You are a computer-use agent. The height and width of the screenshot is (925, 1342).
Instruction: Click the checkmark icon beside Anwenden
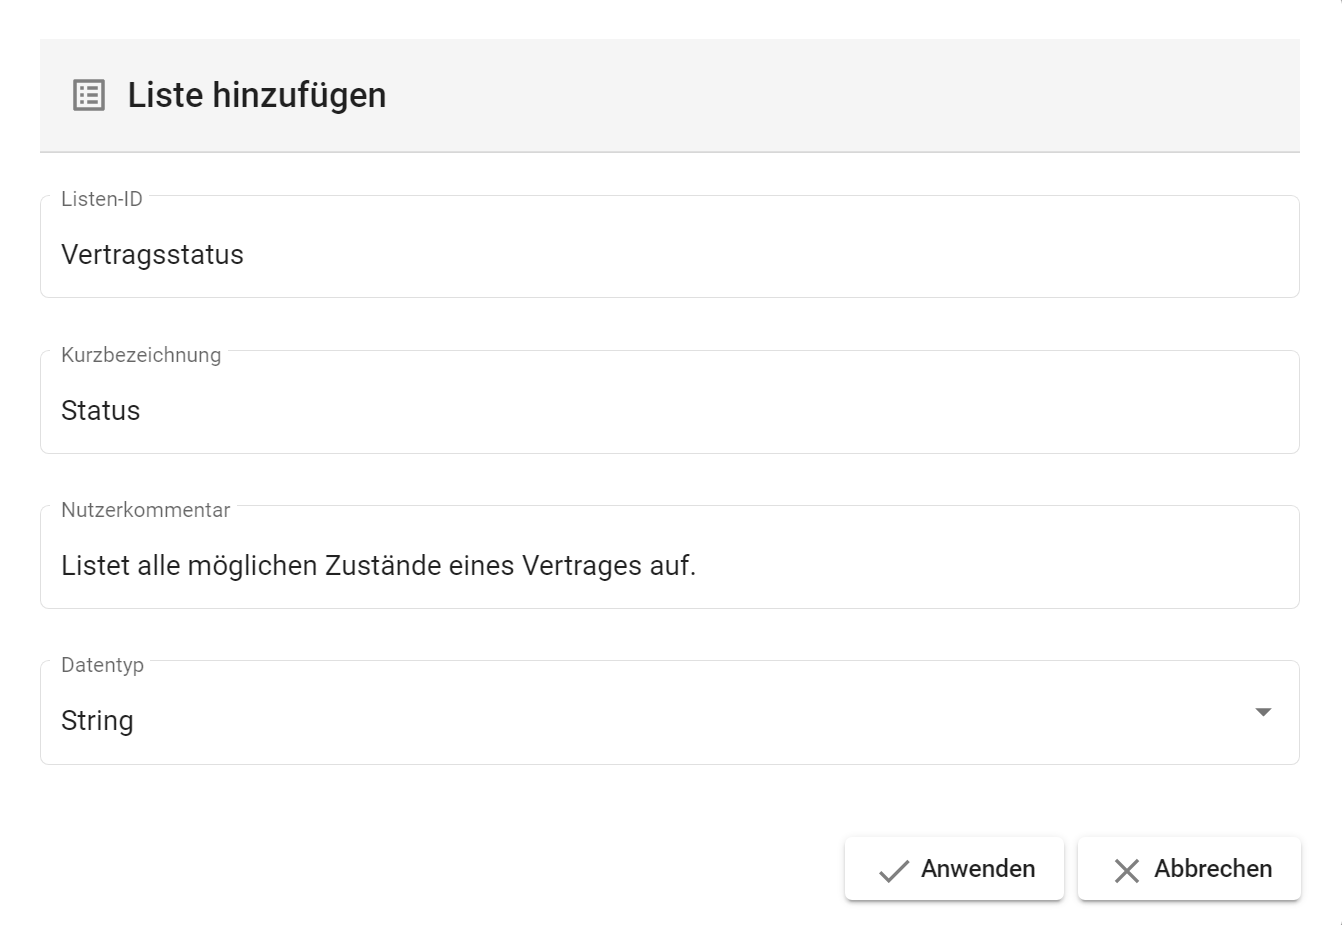point(893,870)
